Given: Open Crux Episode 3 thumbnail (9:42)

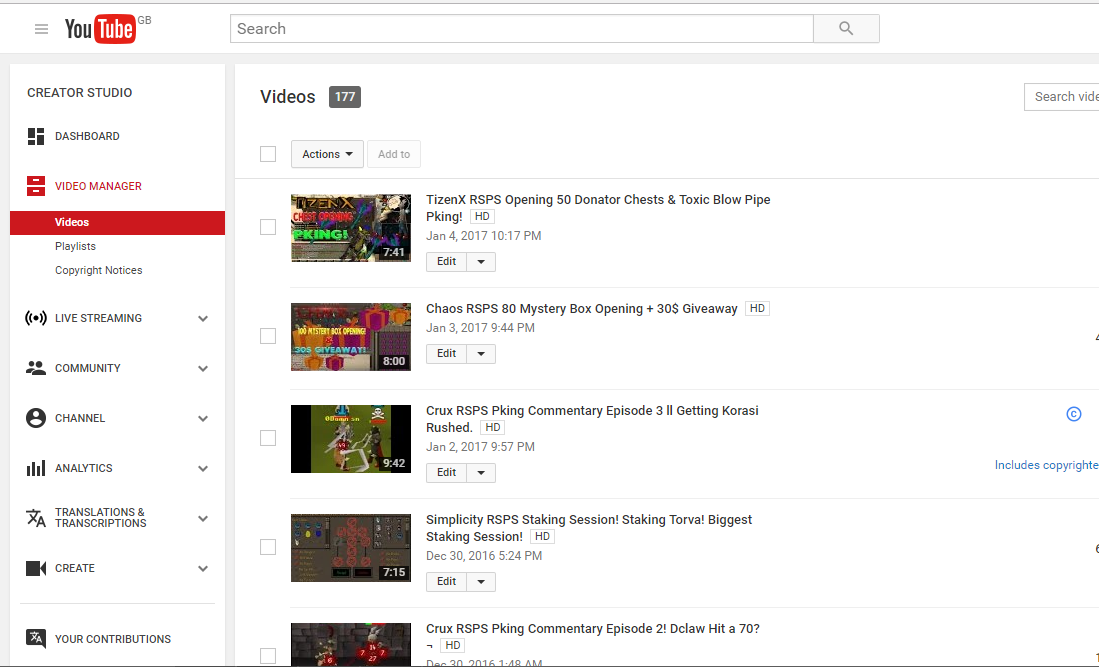Looking at the screenshot, I should 351,439.
